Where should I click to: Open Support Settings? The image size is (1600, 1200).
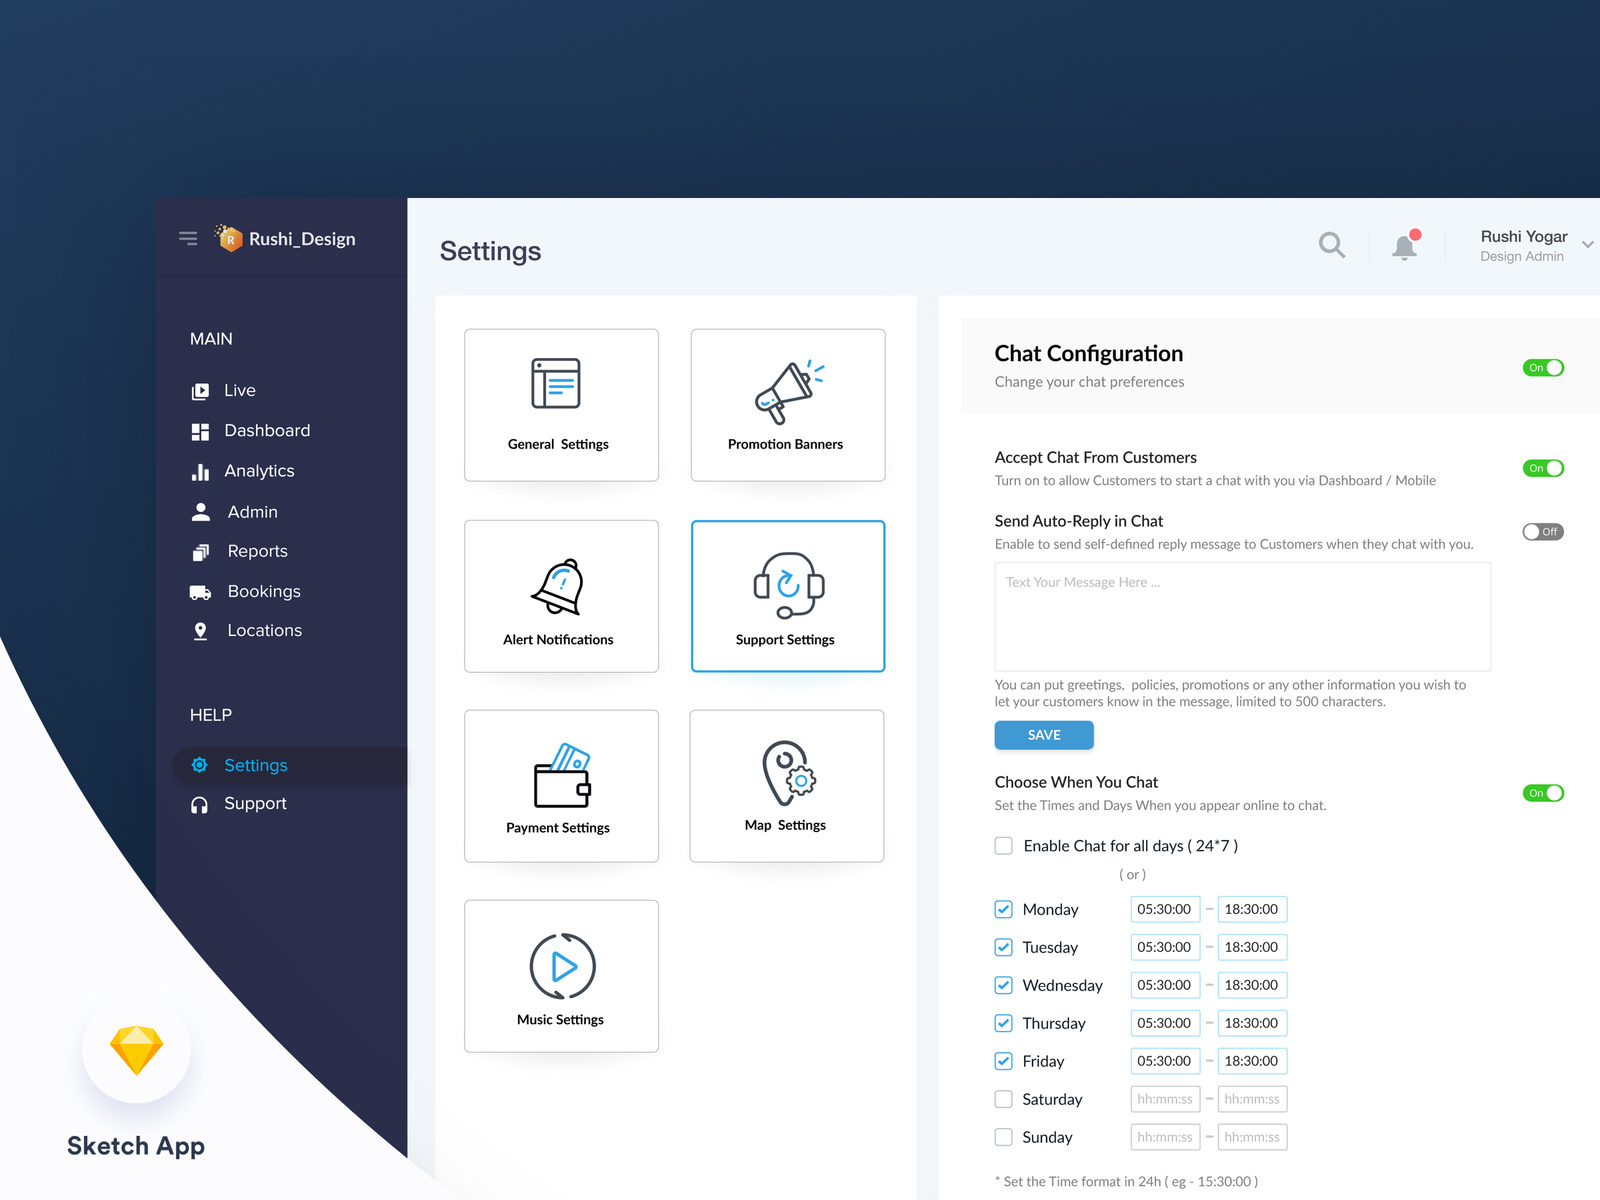coord(786,596)
